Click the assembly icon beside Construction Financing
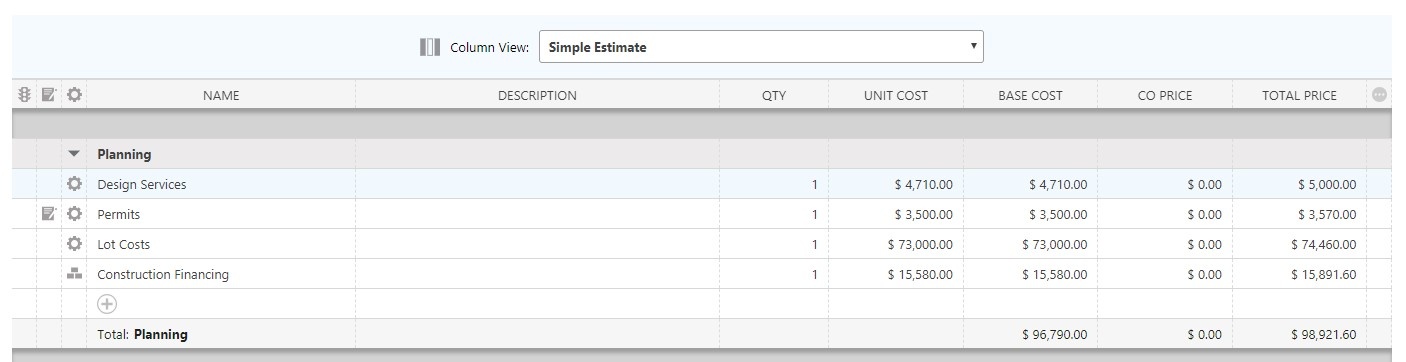1406x362 pixels. tap(74, 274)
